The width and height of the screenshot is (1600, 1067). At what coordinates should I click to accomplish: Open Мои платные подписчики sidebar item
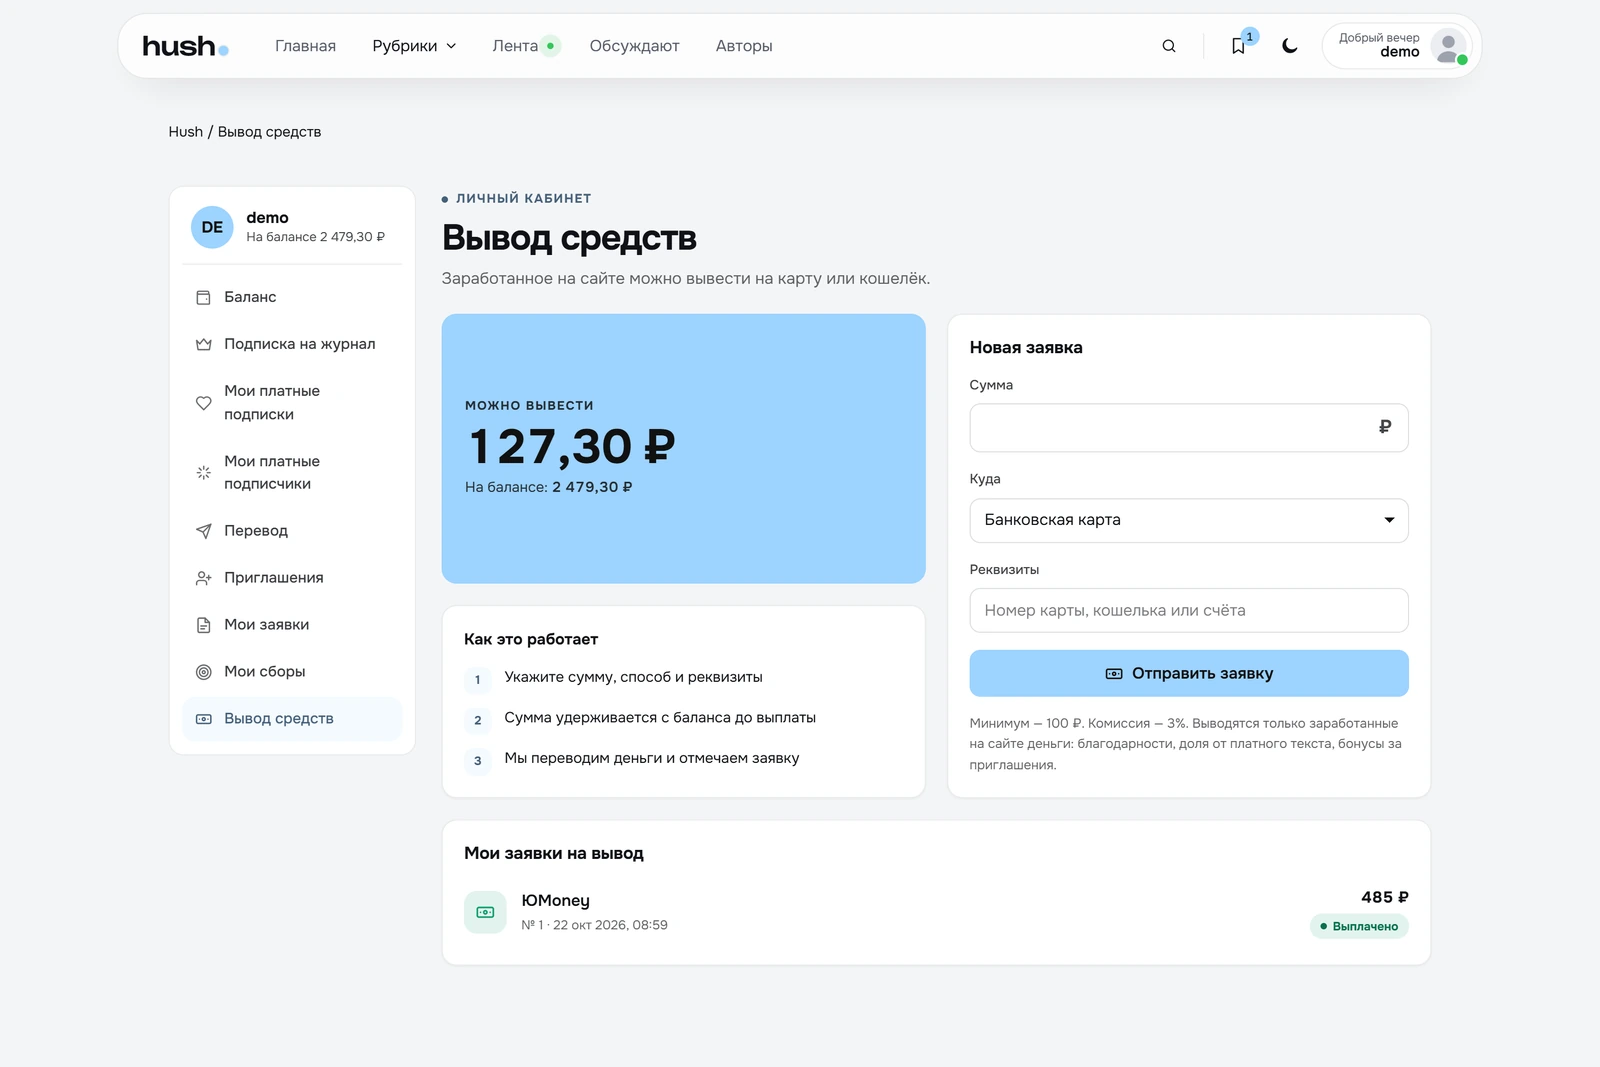pos(292,472)
